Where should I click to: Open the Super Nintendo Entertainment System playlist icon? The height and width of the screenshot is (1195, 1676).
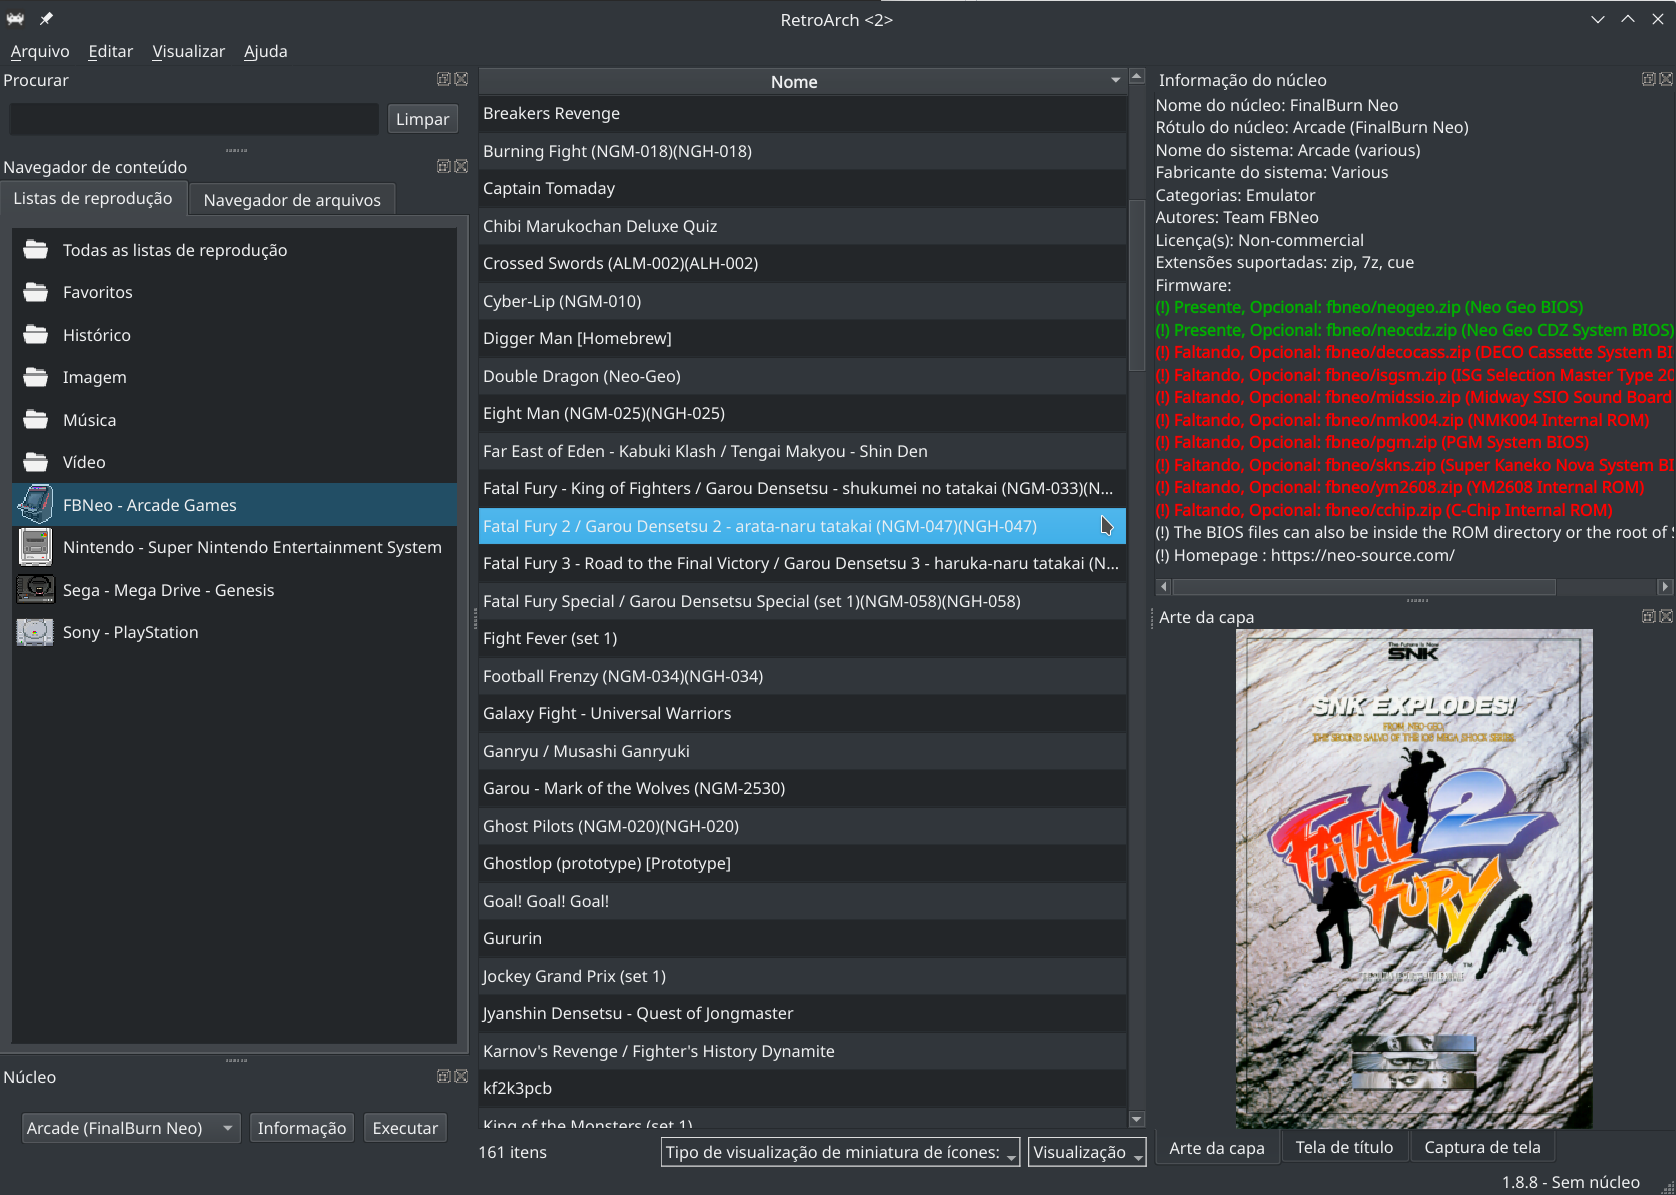pos(35,547)
